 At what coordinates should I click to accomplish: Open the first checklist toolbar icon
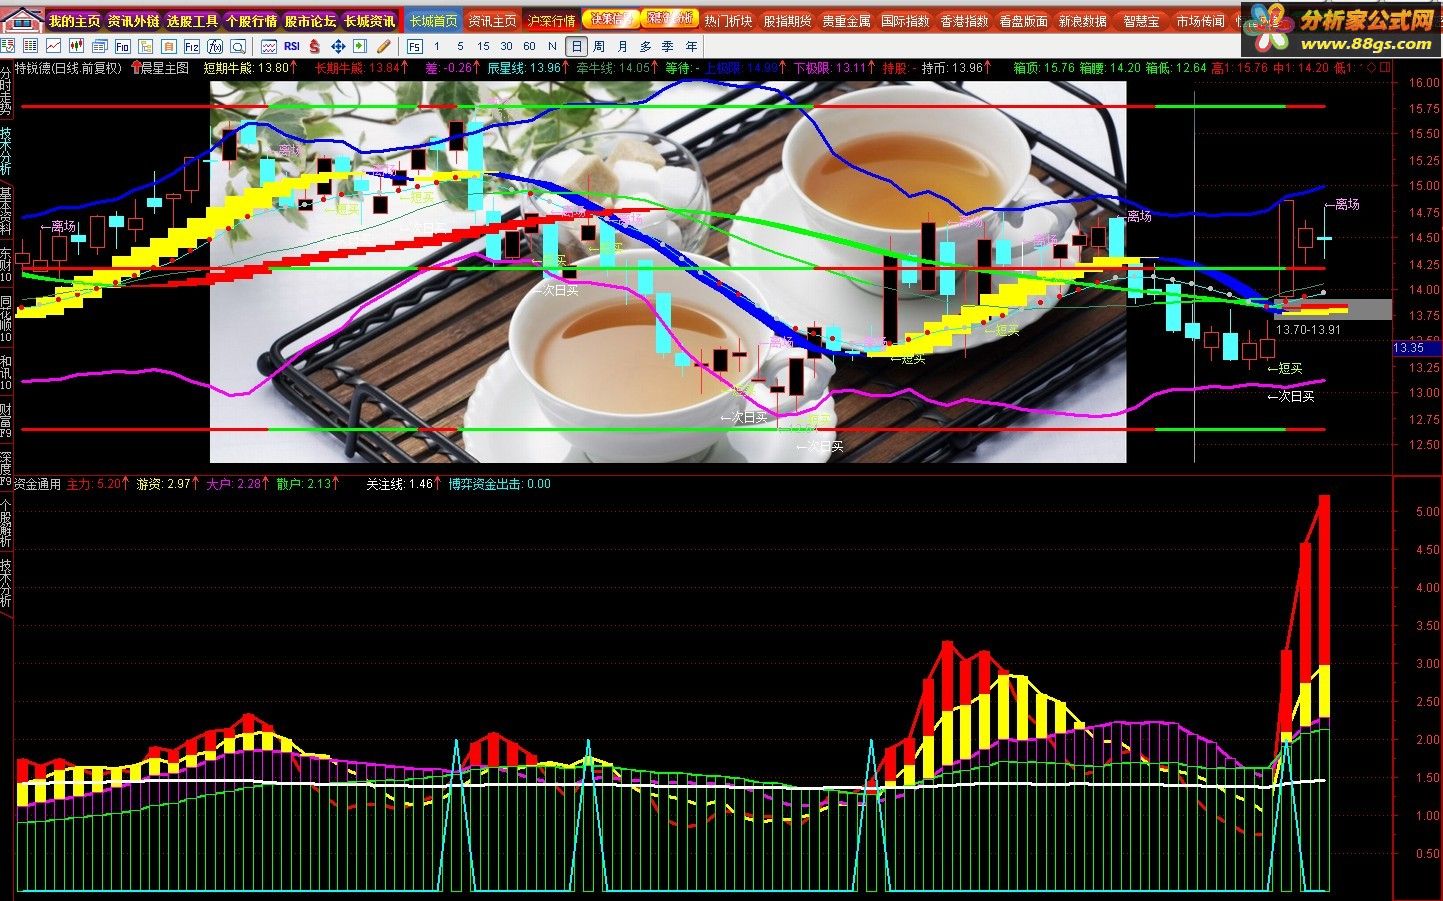point(8,46)
